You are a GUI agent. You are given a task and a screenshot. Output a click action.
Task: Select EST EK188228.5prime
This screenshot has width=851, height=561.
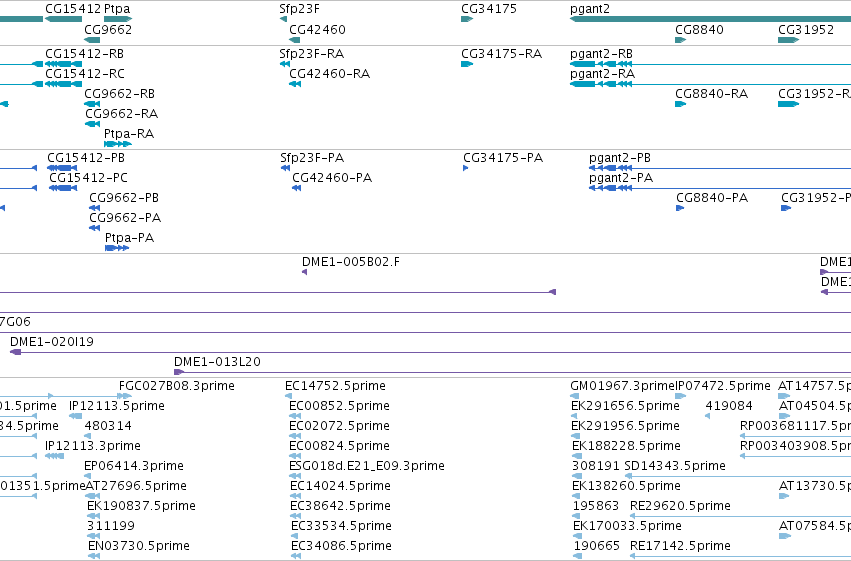click(576, 456)
